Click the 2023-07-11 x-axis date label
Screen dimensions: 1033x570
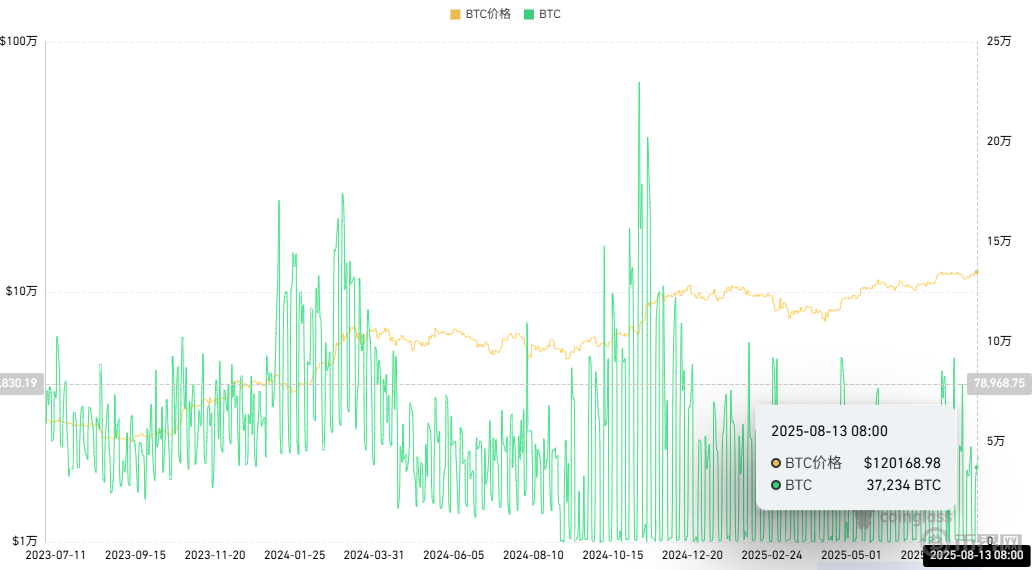coord(55,554)
